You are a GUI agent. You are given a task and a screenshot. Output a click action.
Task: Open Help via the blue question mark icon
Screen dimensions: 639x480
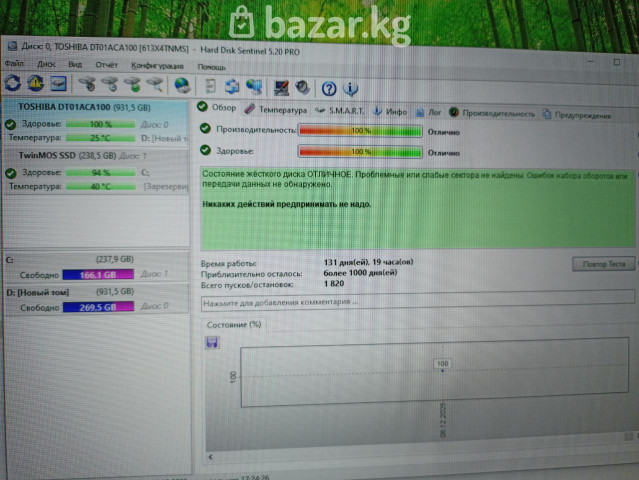(x=327, y=87)
